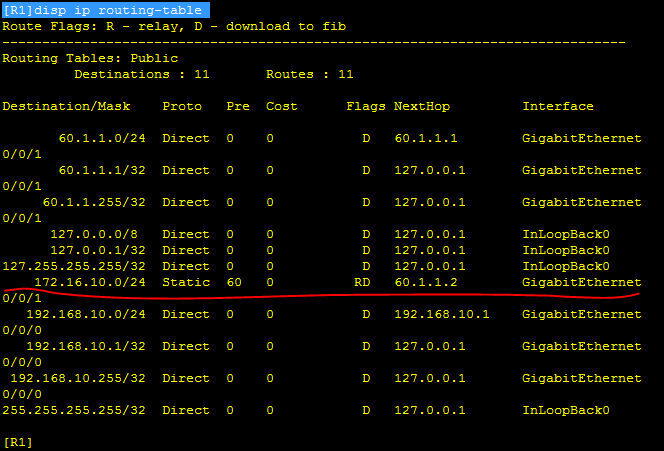Click InLoopBack0 in the 127.0.0.0/8 row
The width and height of the screenshot is (664, 451).
[x=566, y=234]
